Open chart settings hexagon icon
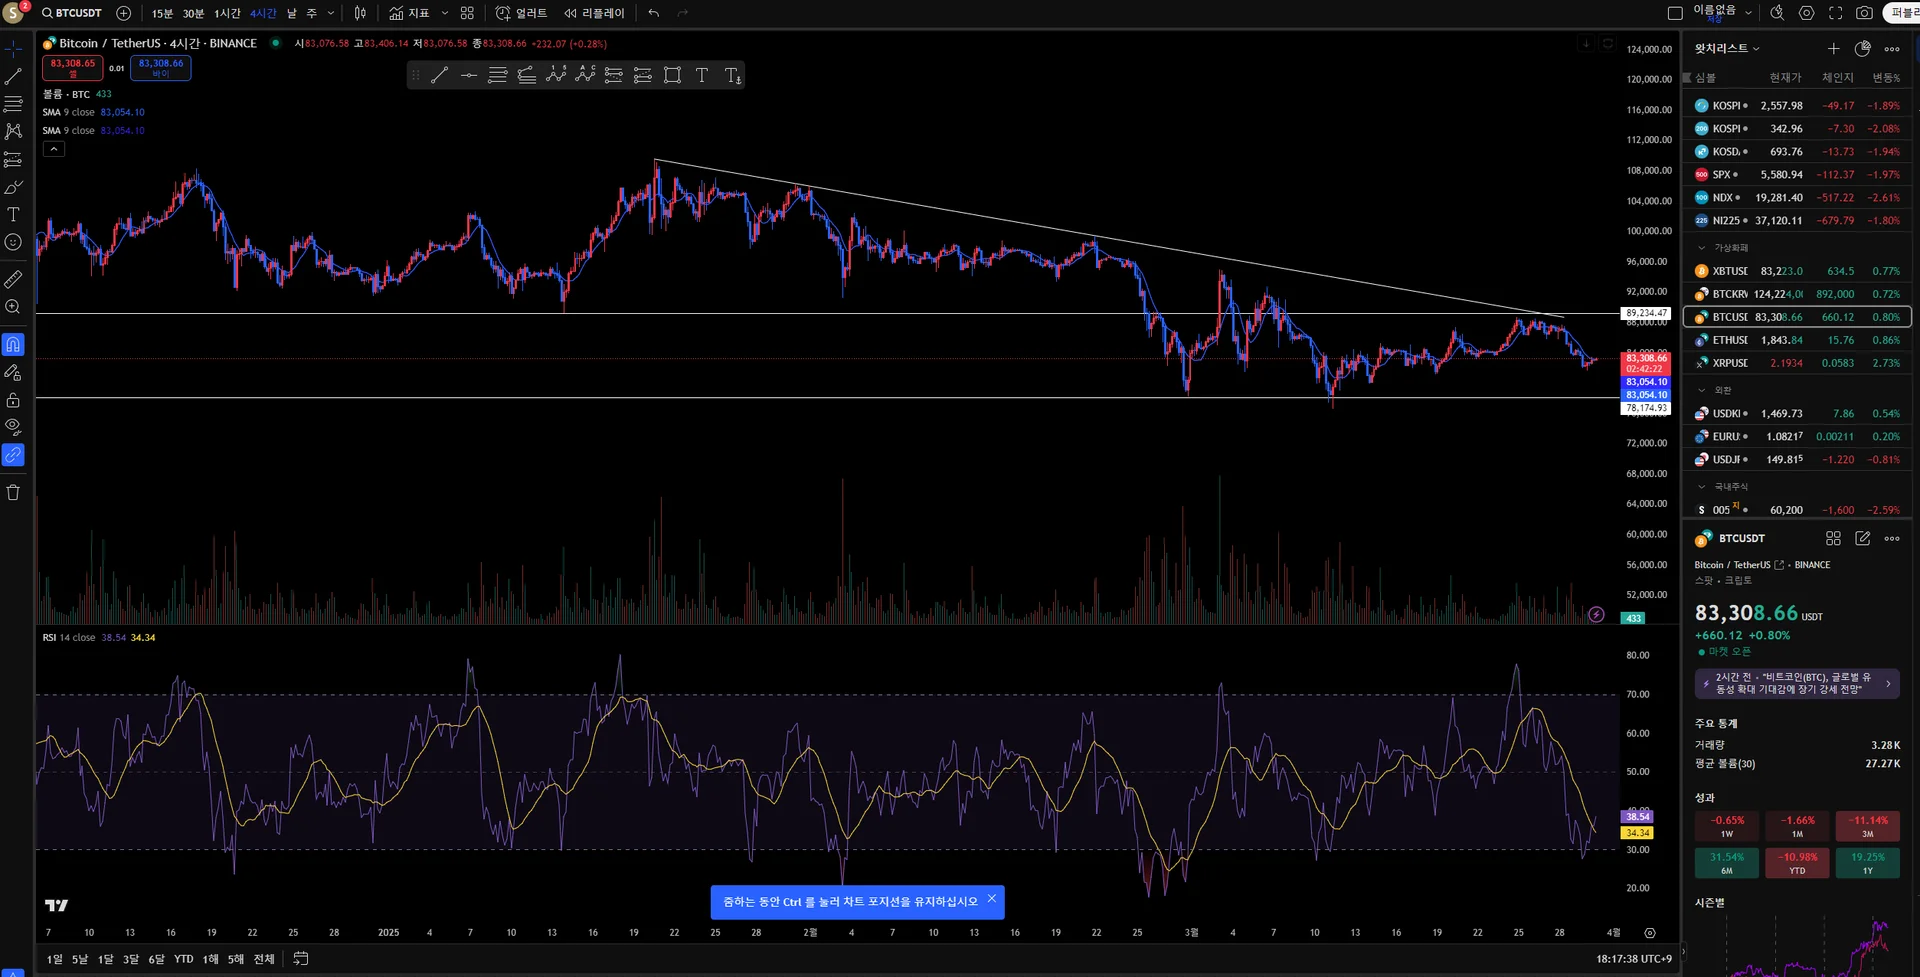Image resolution: width=1920 pixels, height=977 pixels. point(1806,13)
